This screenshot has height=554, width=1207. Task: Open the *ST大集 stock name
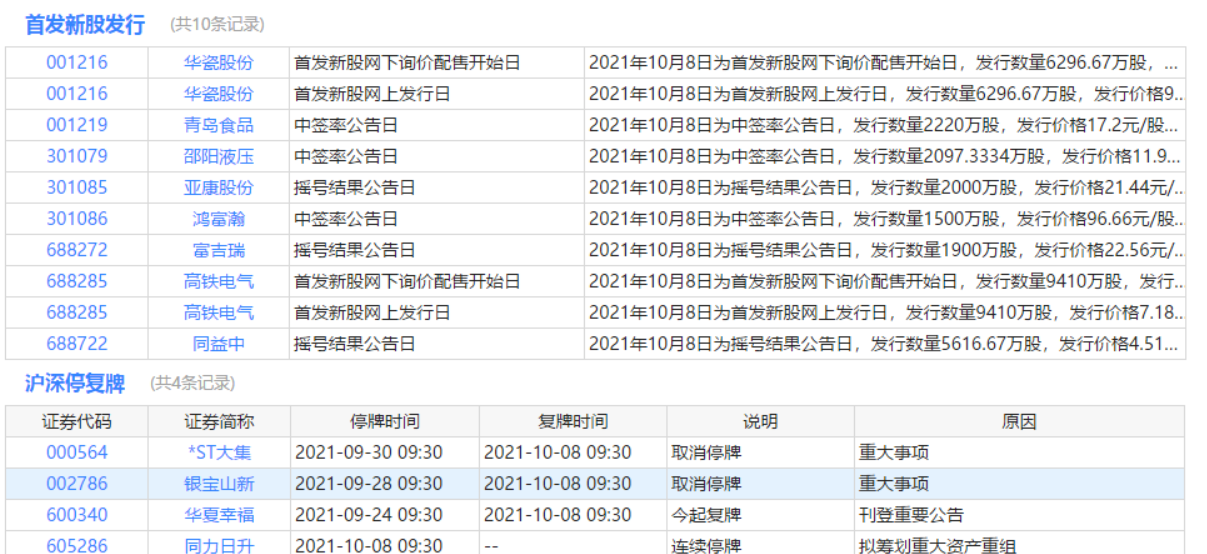(219, 453)
